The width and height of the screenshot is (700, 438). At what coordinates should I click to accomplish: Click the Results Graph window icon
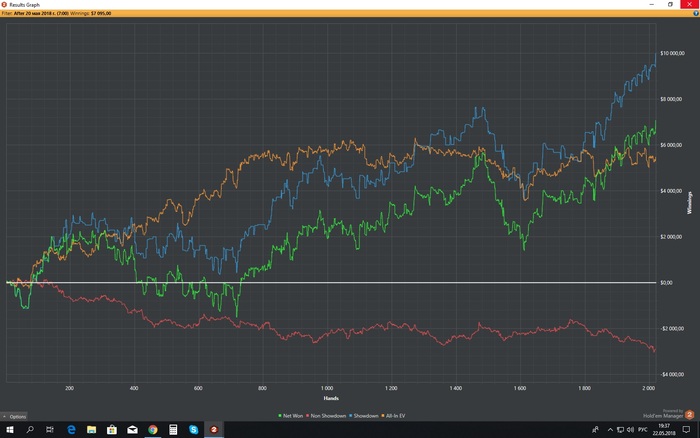click(x=4, y=4)
